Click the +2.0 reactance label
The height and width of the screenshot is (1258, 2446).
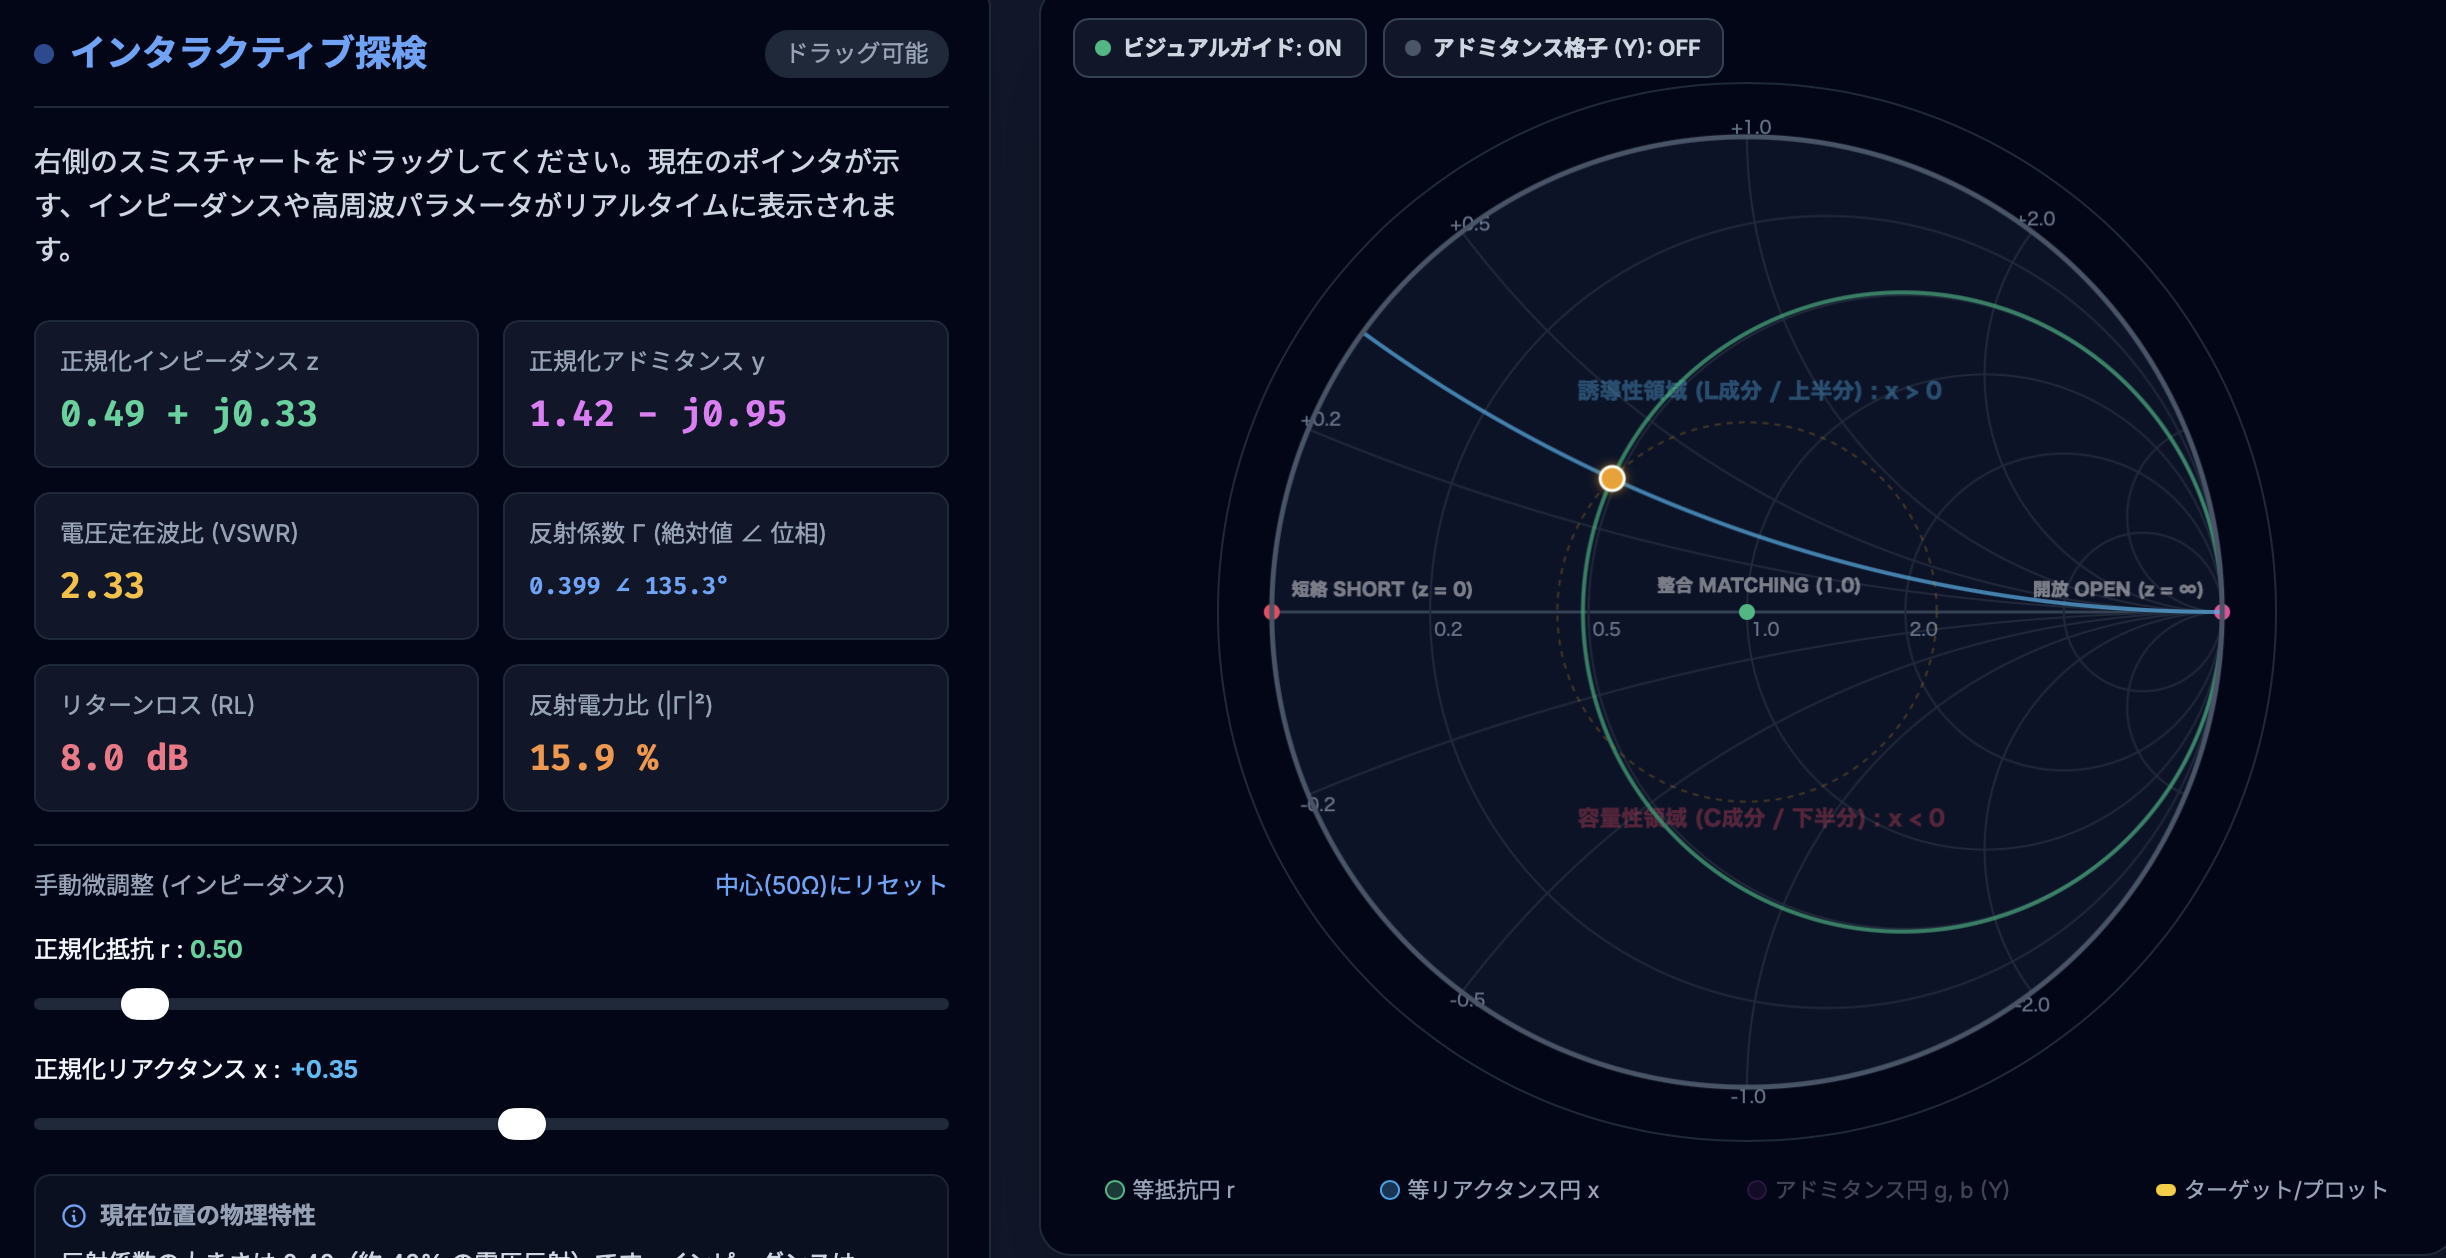click(2036, 218)
